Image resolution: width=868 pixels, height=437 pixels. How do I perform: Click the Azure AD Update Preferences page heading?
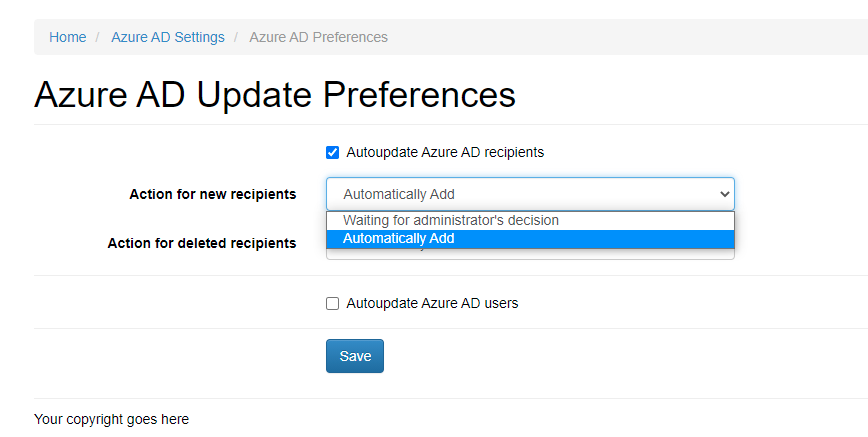pyautogui.click(x=275, y=94)
